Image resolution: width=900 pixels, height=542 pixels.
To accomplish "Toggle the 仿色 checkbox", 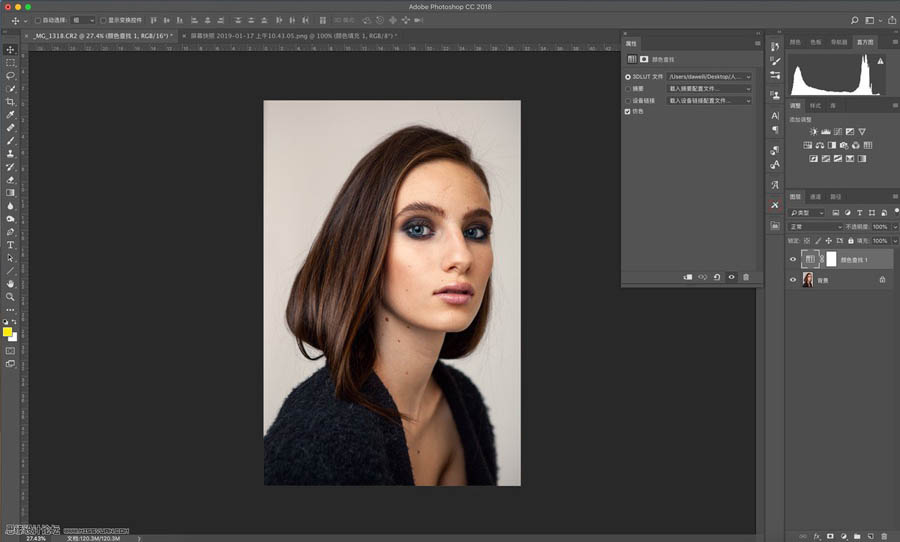I will pos(628,112).
